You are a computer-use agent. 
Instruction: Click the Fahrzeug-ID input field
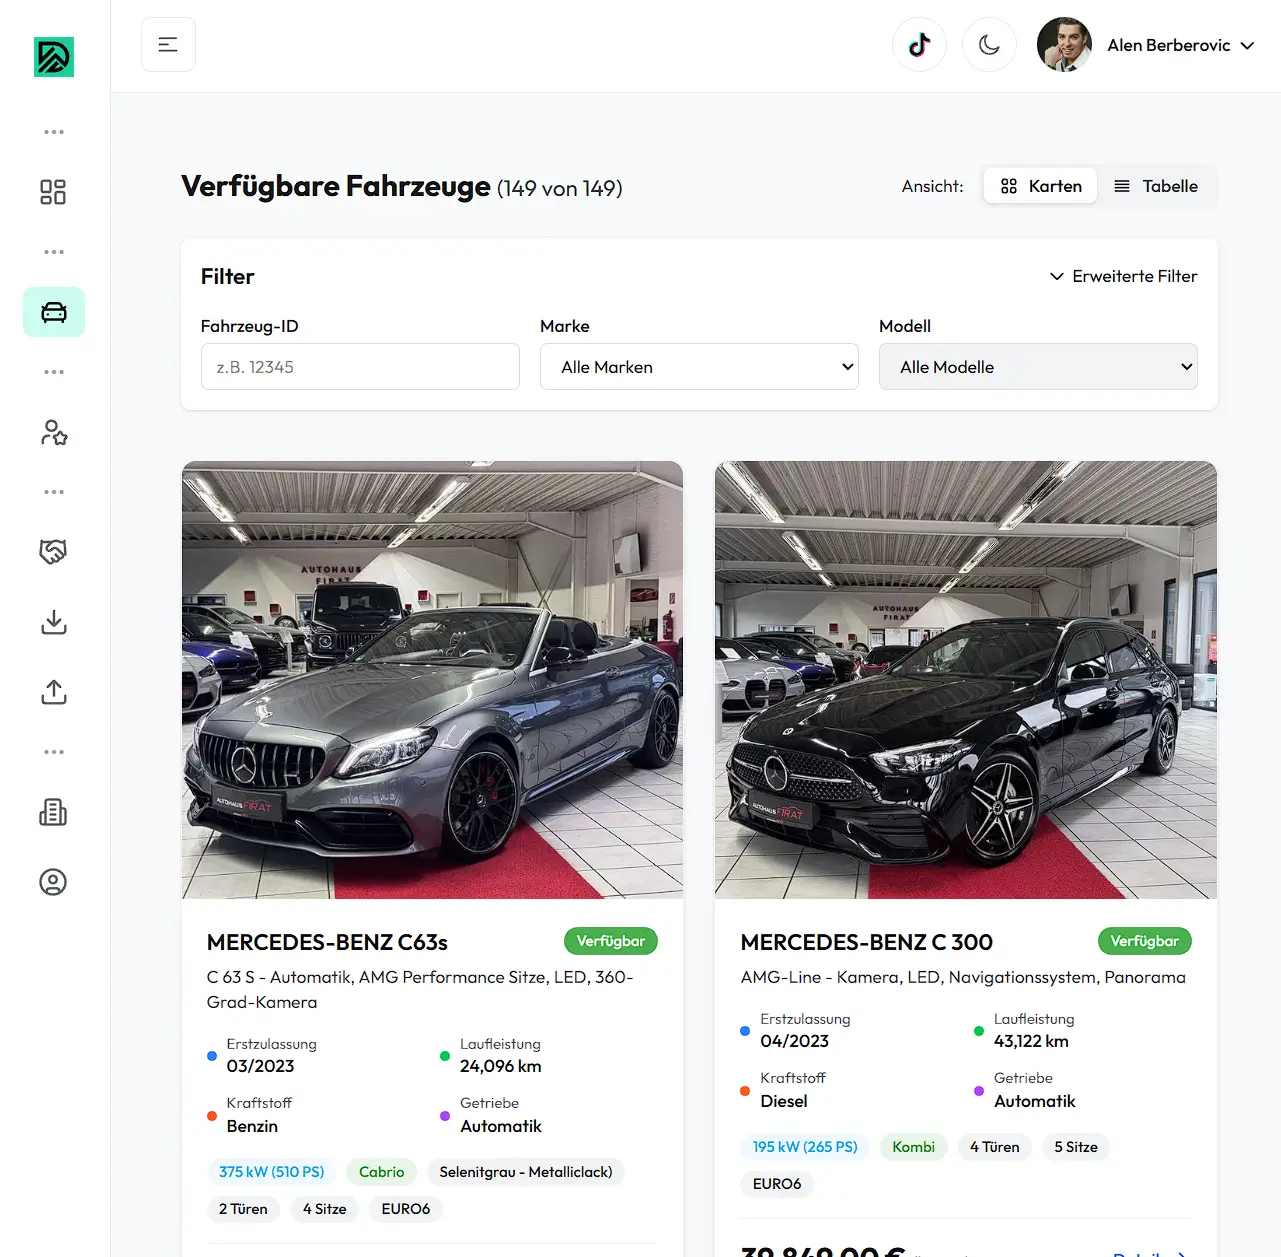point(360,367)
